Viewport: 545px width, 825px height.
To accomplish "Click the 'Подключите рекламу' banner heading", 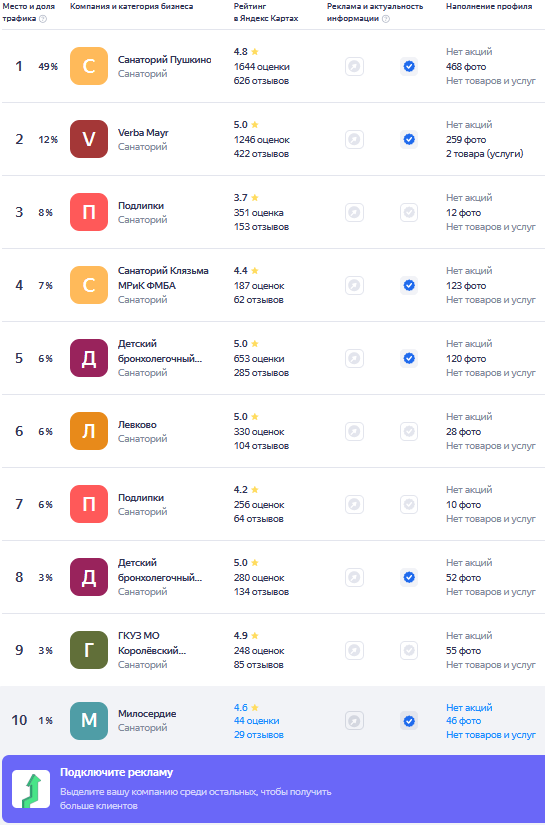I will click(116, 772).
